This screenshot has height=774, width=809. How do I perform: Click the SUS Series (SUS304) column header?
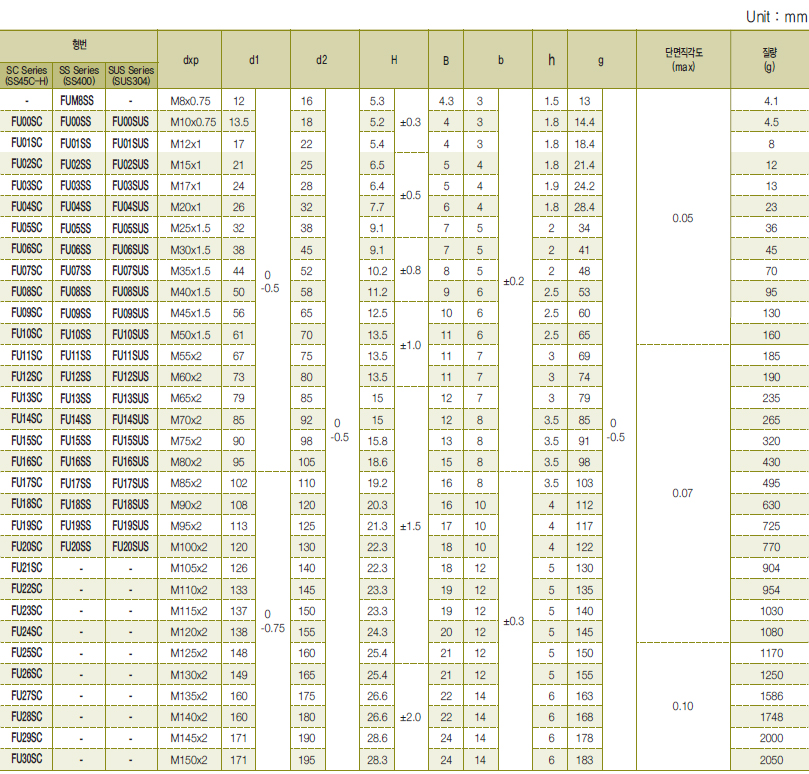click(131, 75)
